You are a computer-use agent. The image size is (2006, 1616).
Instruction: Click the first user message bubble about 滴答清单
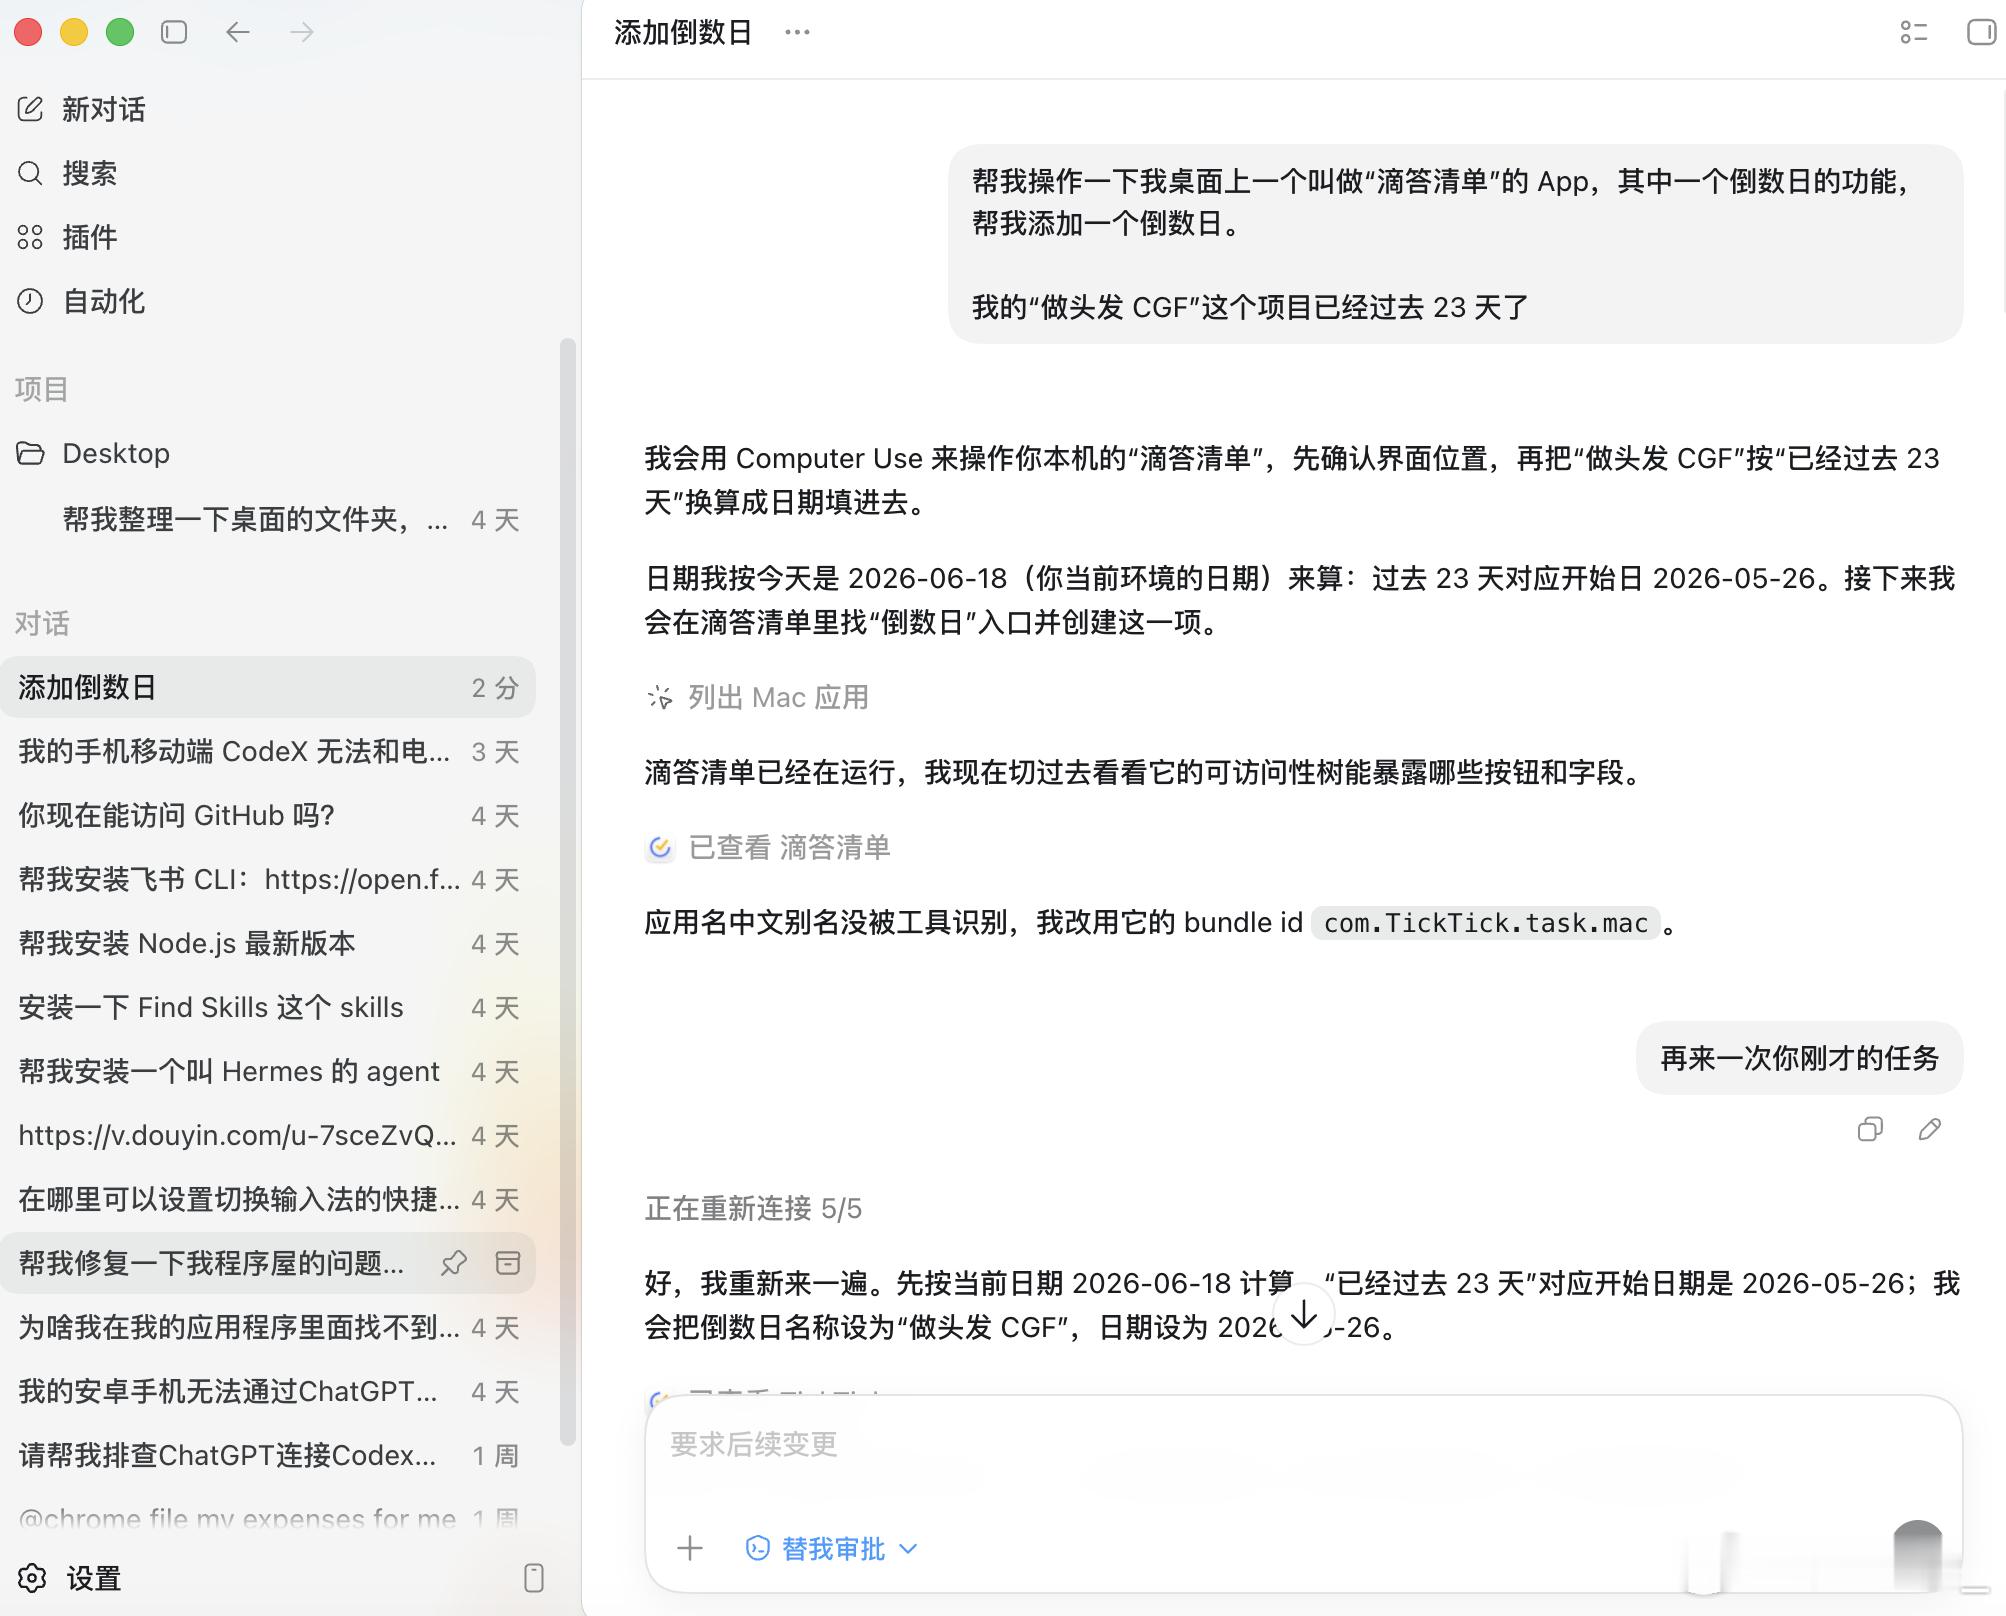click(x=1455, y=244)
